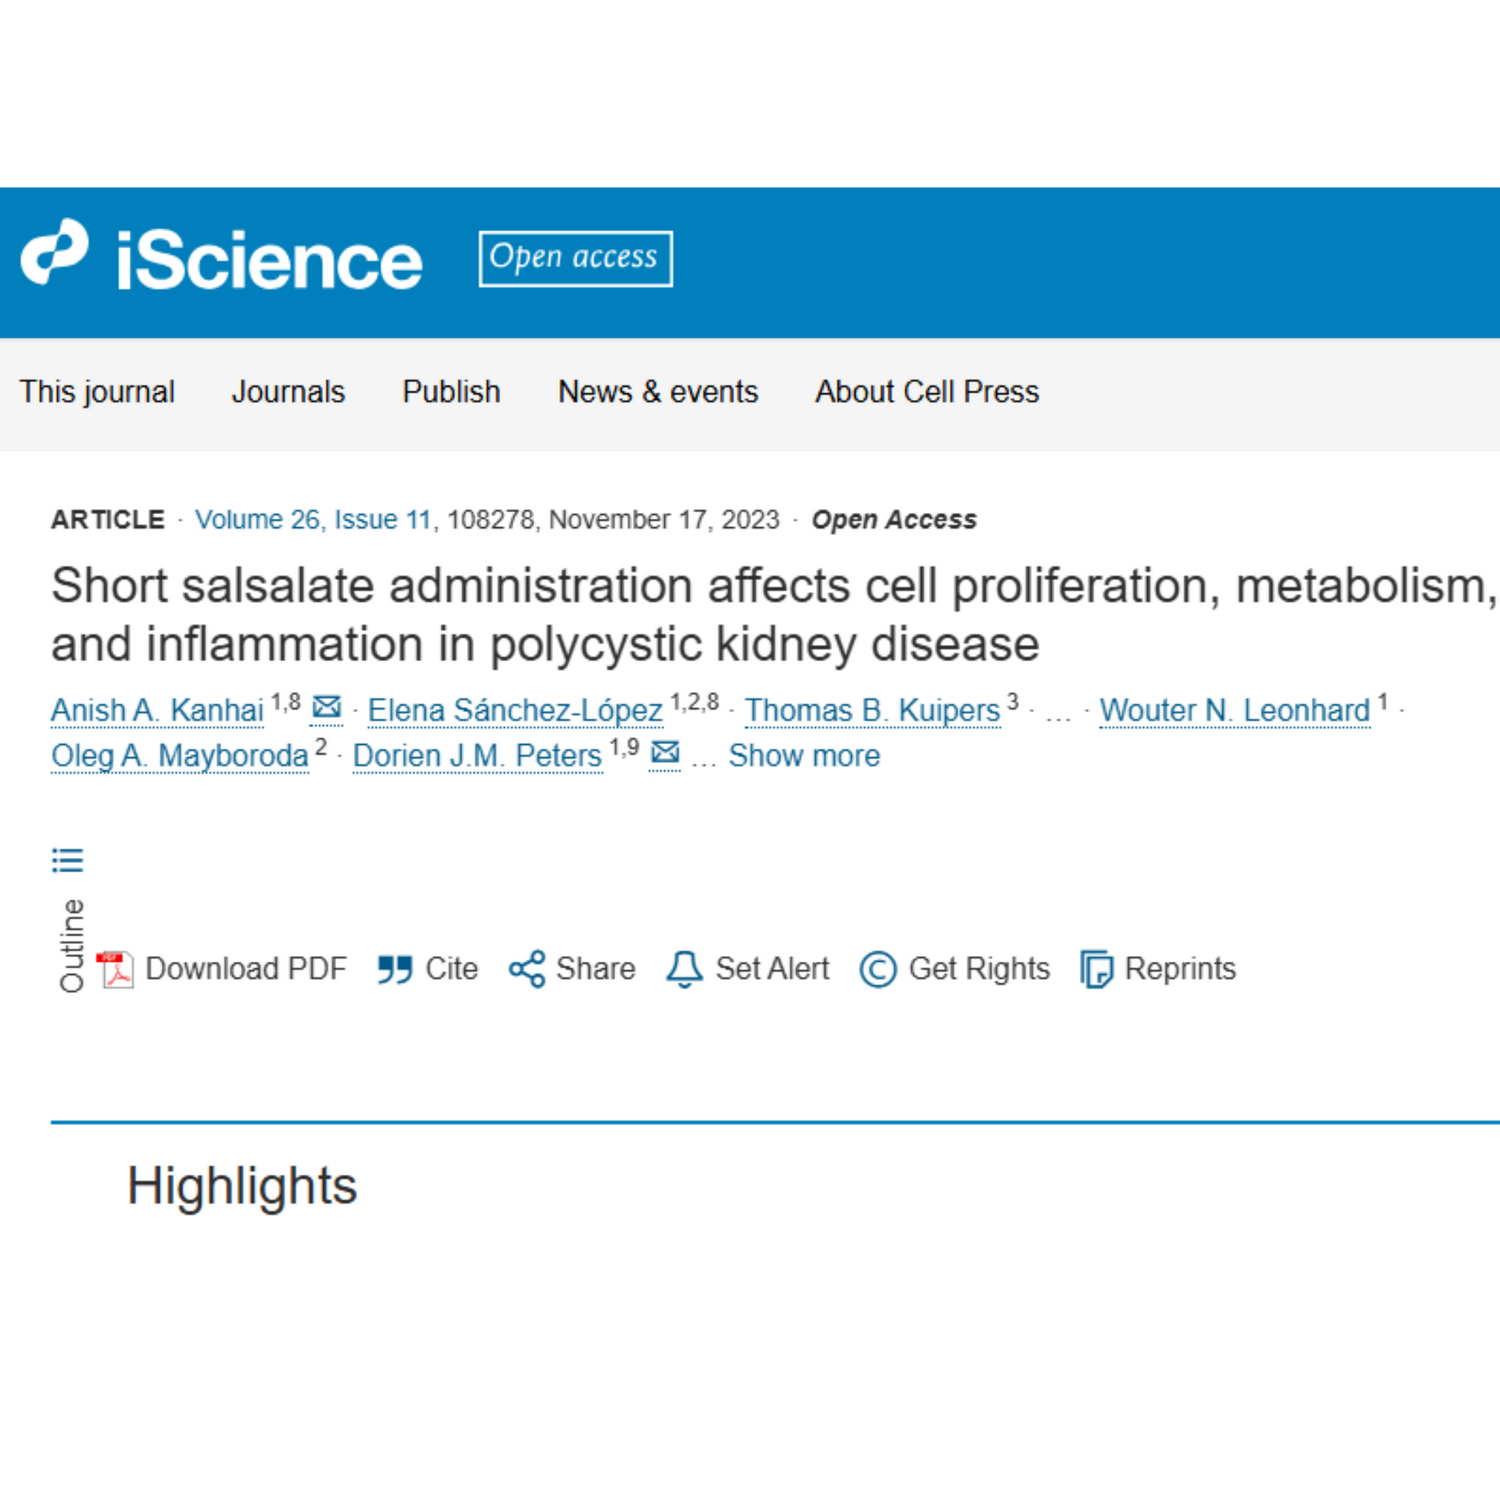1500x1500 pixels.
Task: Click the Share icon
Action: pyautogui.click(x=527, y=969)
